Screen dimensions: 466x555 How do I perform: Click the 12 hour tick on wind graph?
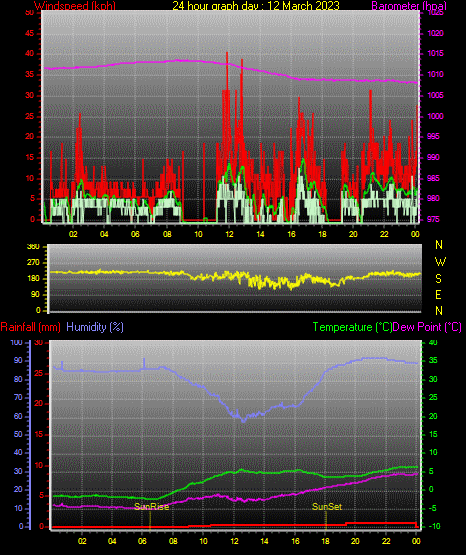[229, 234]
